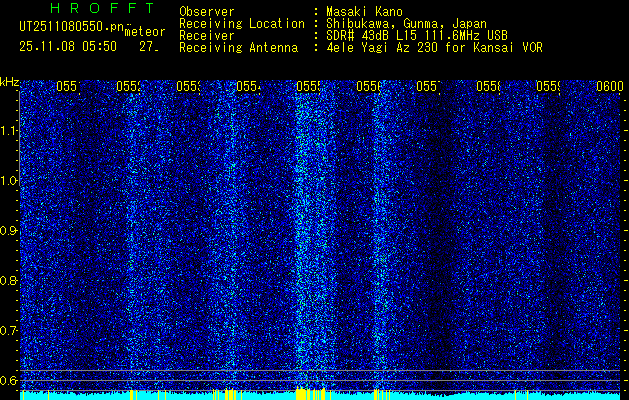629x400 pixels.
Task: Click the 0557 time marker
Action: [x=429, y=86]
